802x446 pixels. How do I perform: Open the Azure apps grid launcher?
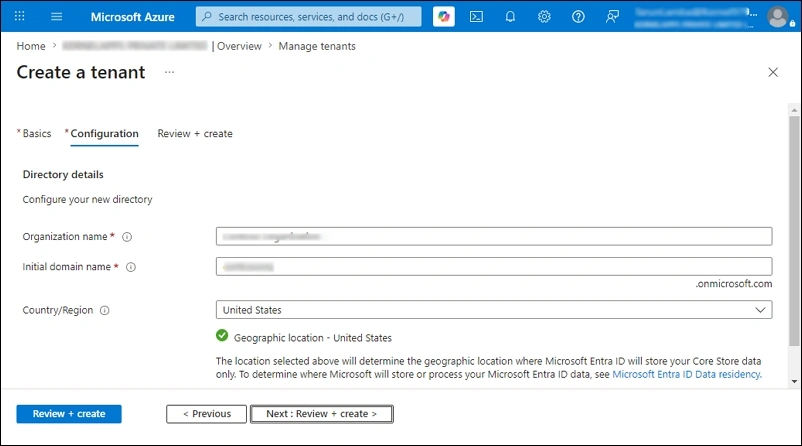coord(19,16)
